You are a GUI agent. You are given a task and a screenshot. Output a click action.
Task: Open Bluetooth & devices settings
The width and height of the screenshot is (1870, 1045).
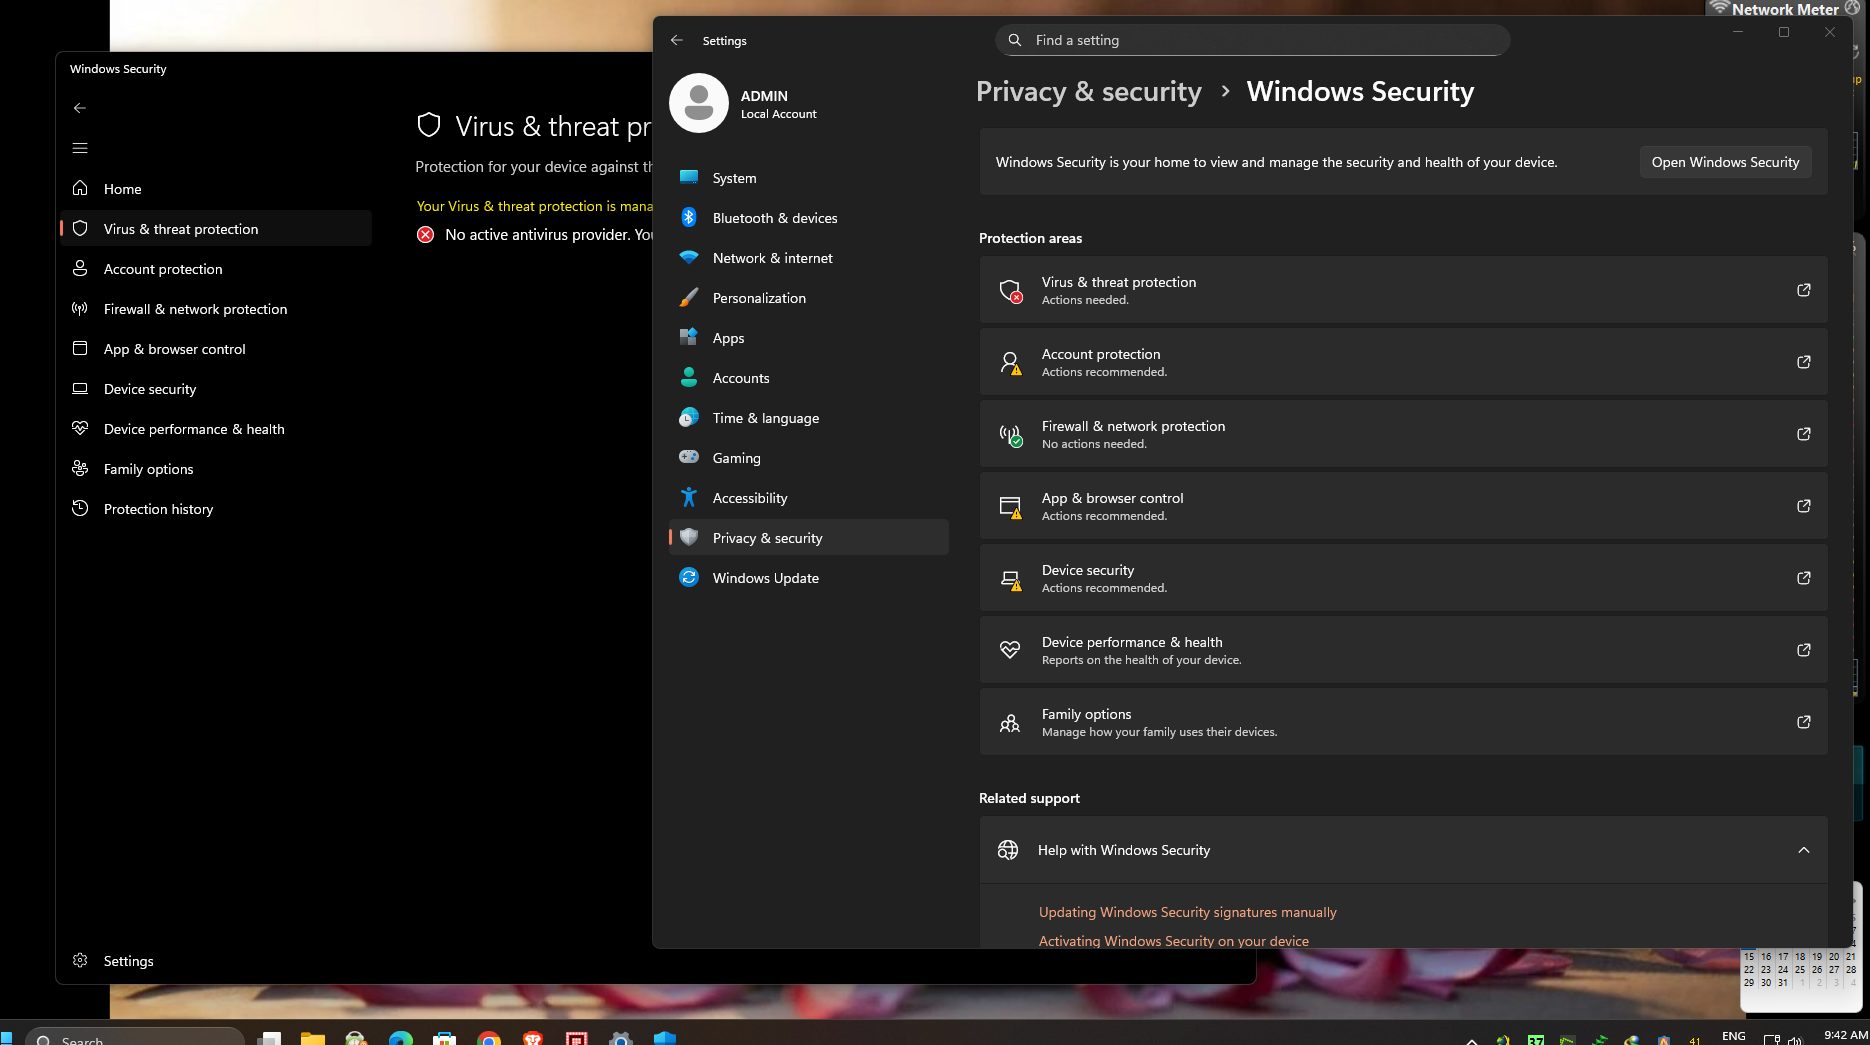(808, 218)
